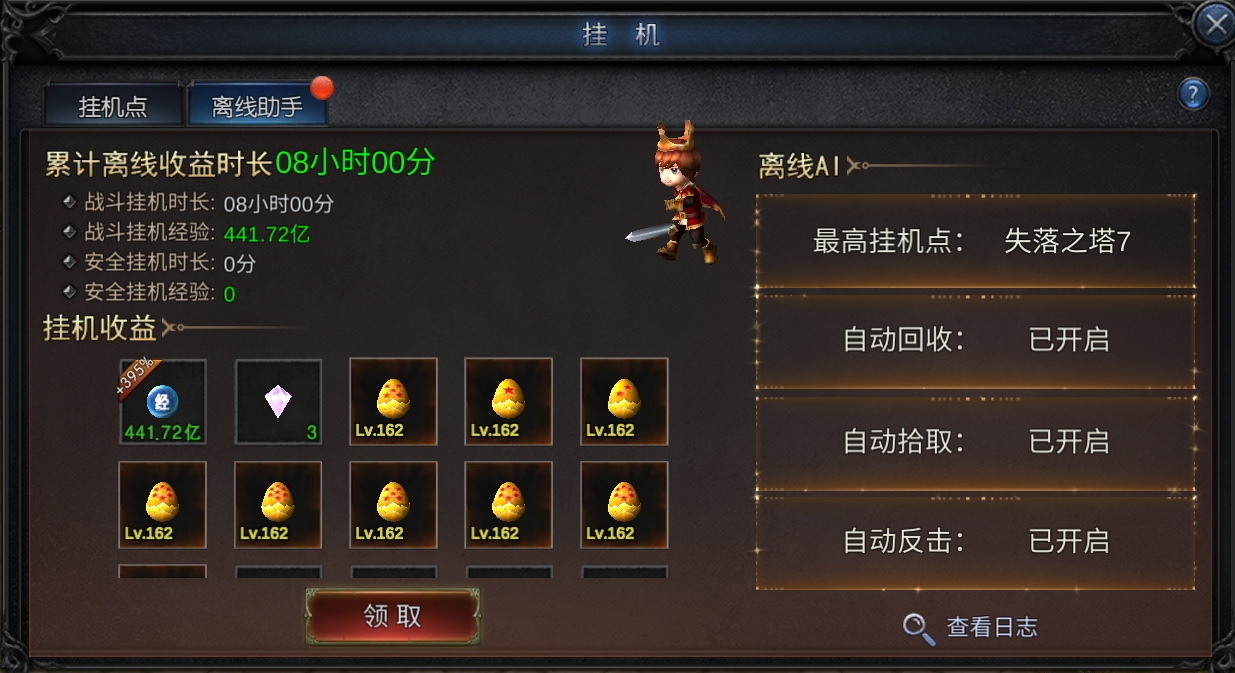Open the blue question mark help icon
The image size is (1235, 673).
1193,94
